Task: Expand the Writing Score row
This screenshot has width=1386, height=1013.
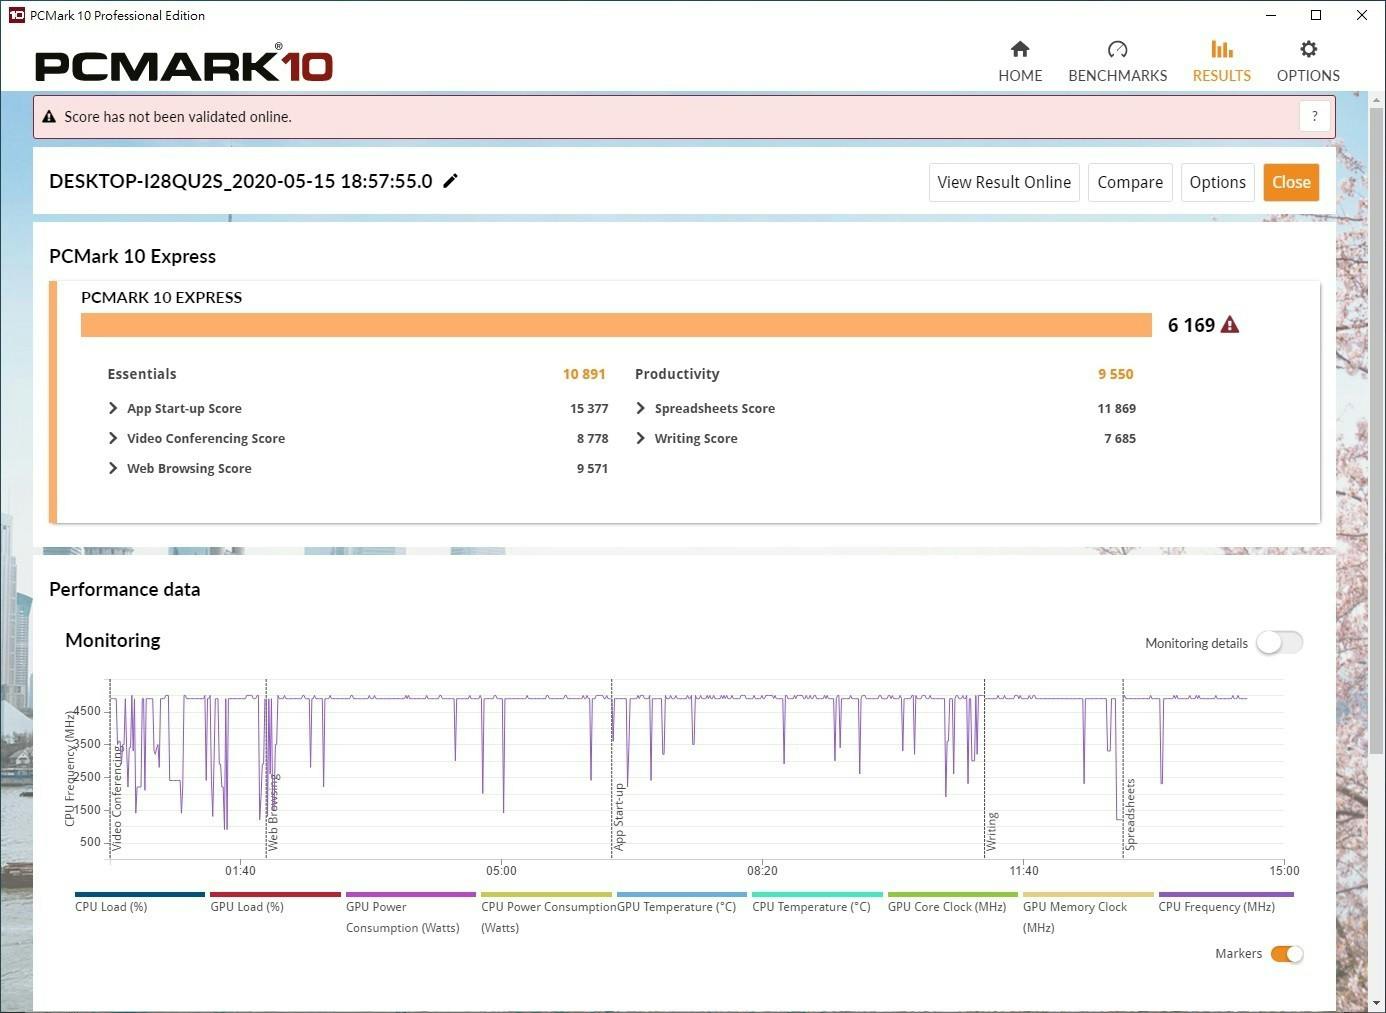Action: (x=641, y=438)
